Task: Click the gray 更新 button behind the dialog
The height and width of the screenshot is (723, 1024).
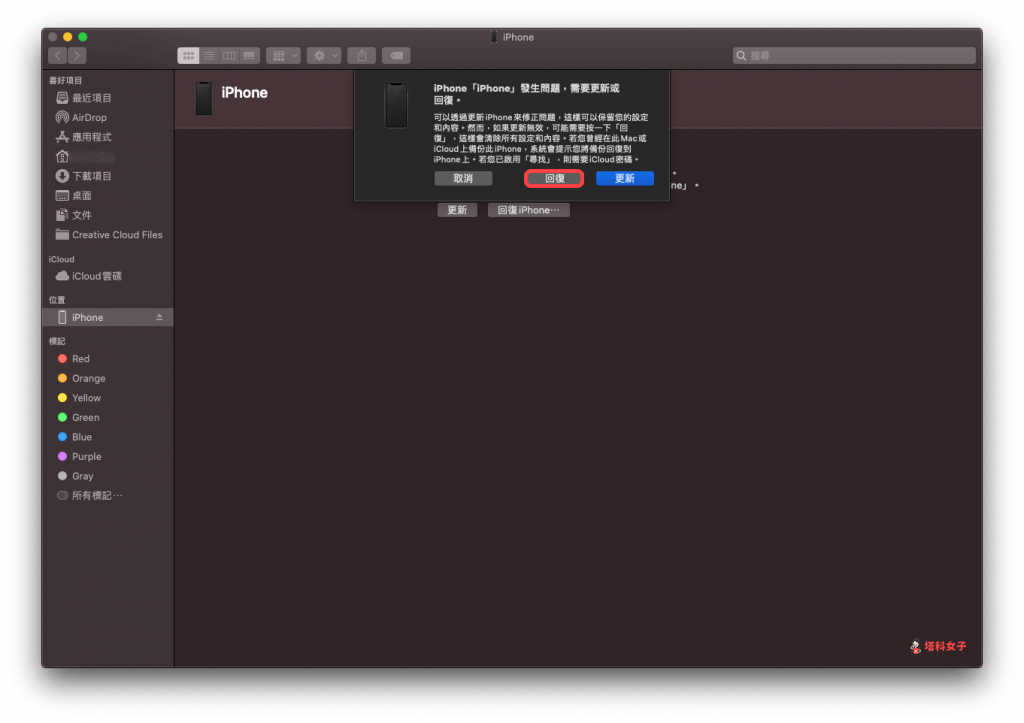Action: [457, 210]
